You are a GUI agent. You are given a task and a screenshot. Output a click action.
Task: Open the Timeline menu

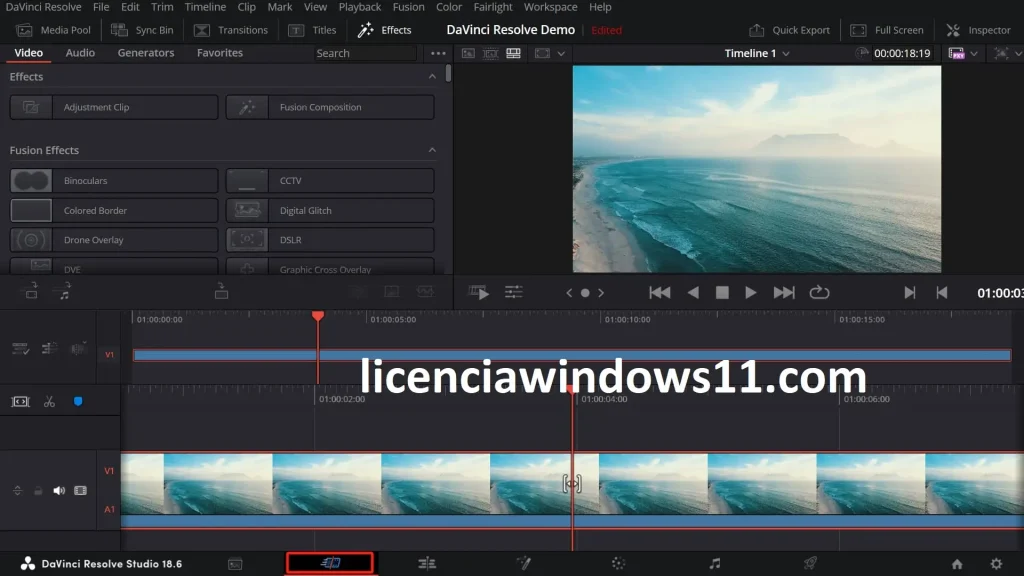point(205,7)
